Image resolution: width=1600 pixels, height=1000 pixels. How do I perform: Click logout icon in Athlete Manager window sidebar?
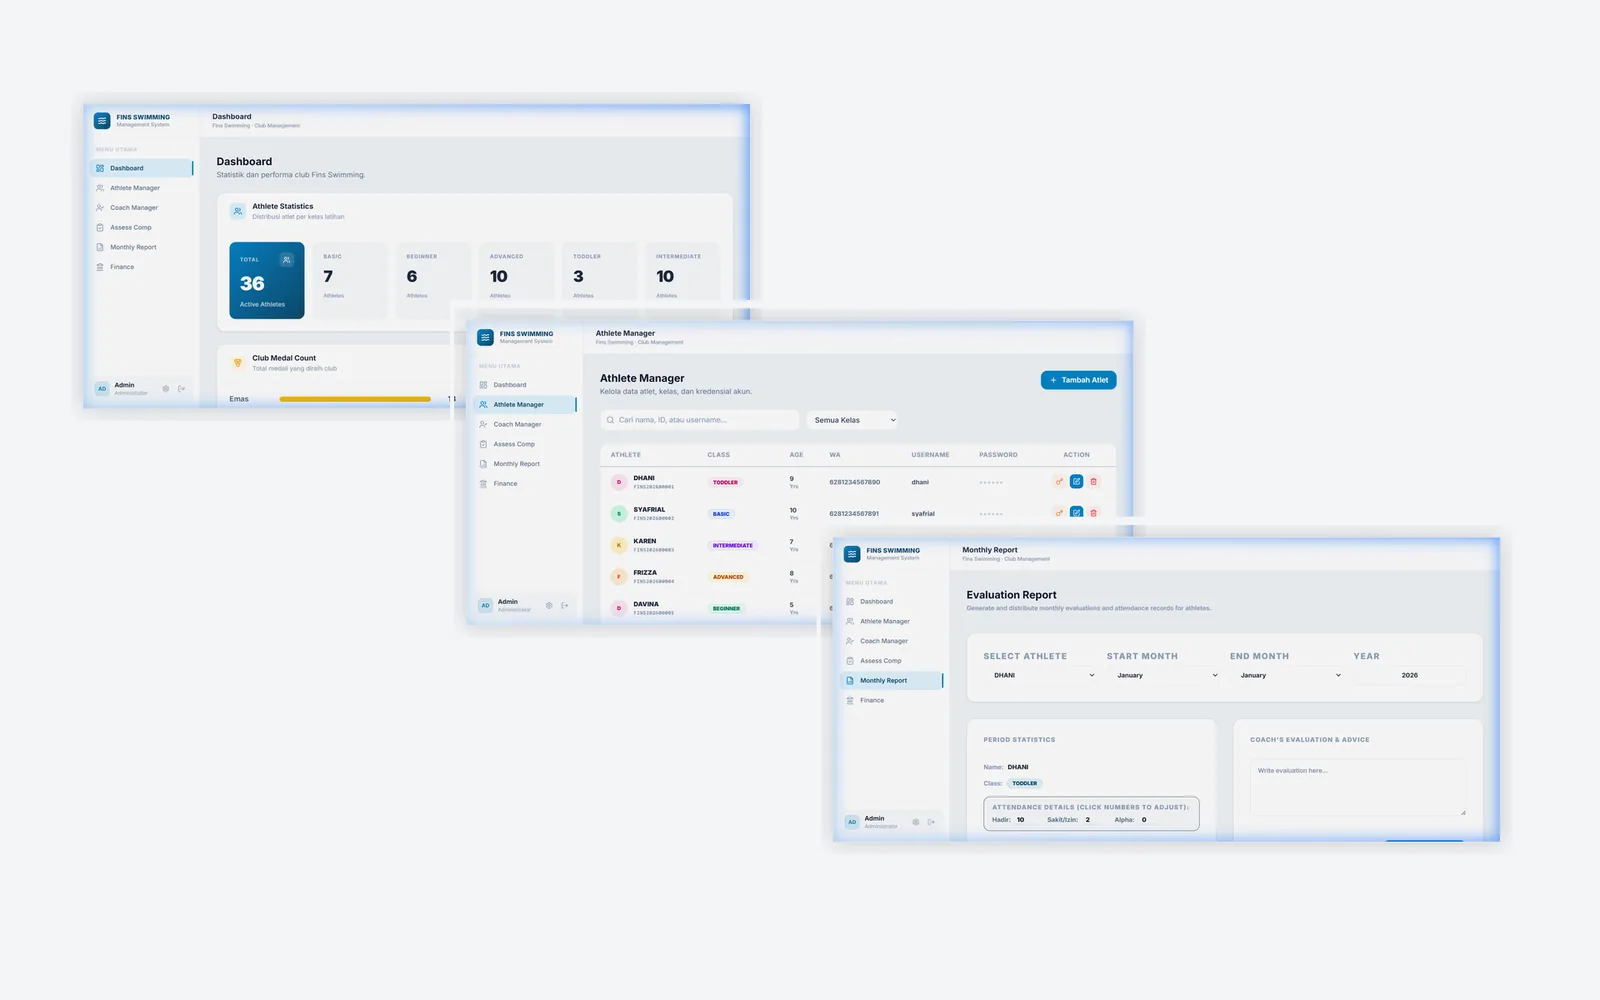565,606
